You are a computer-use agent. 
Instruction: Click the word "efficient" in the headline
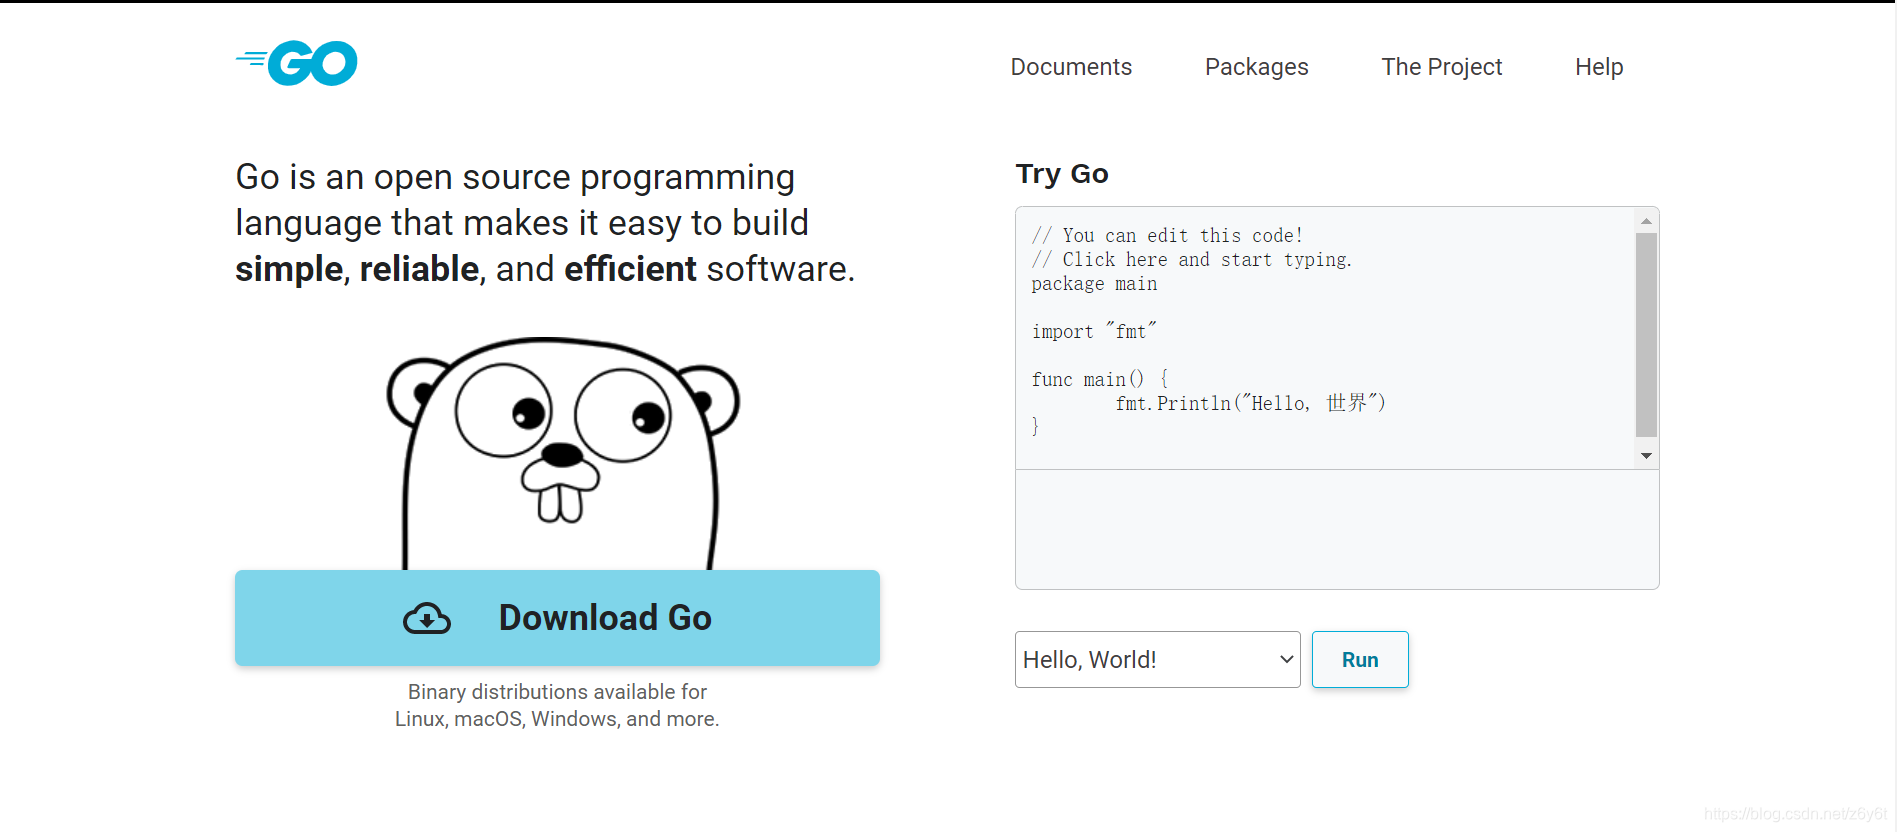click(630, 269)
